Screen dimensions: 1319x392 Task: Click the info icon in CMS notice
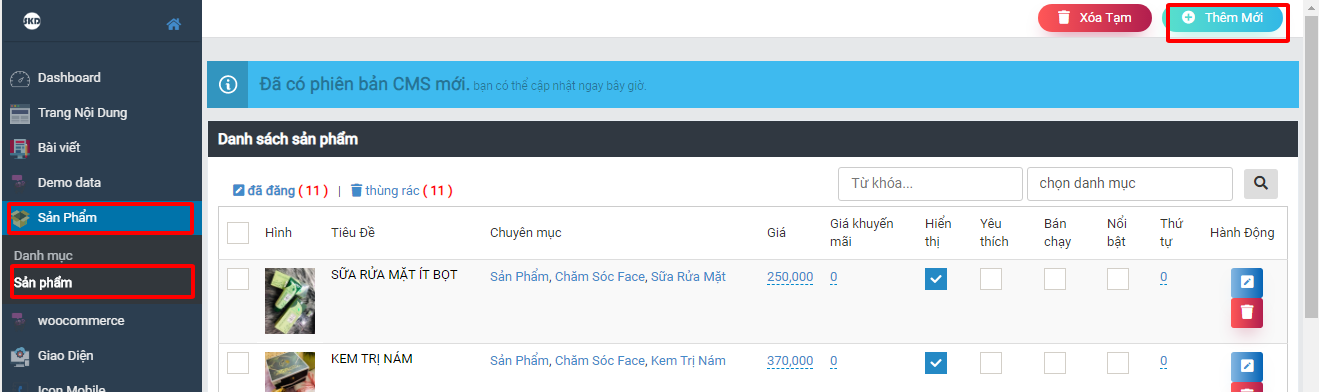tap(227, 84)
